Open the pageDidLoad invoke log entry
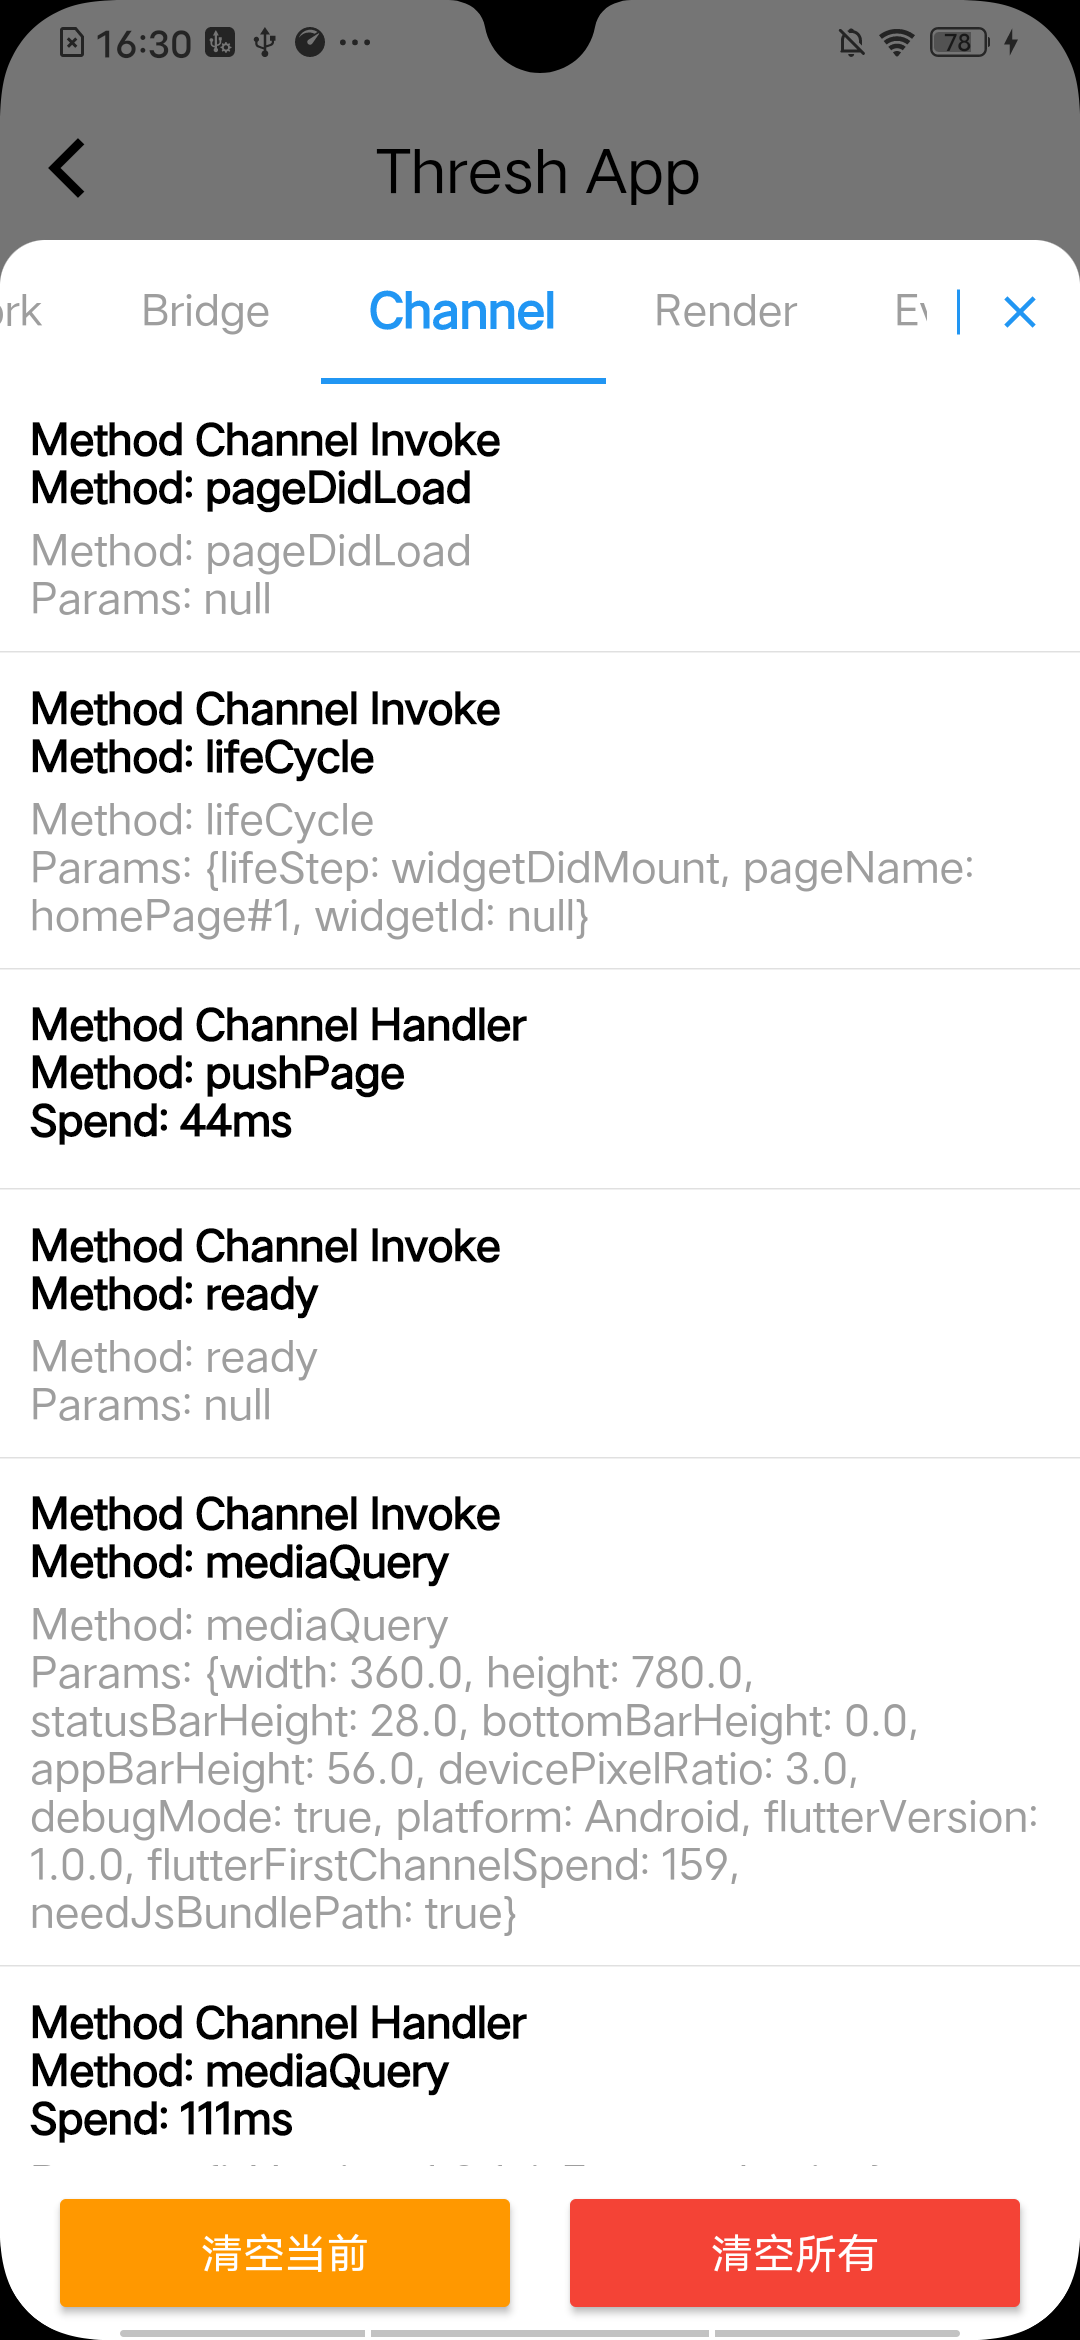Viewport: 1080px width, 2340px height. pyautogui.click(x=540, y=518)
